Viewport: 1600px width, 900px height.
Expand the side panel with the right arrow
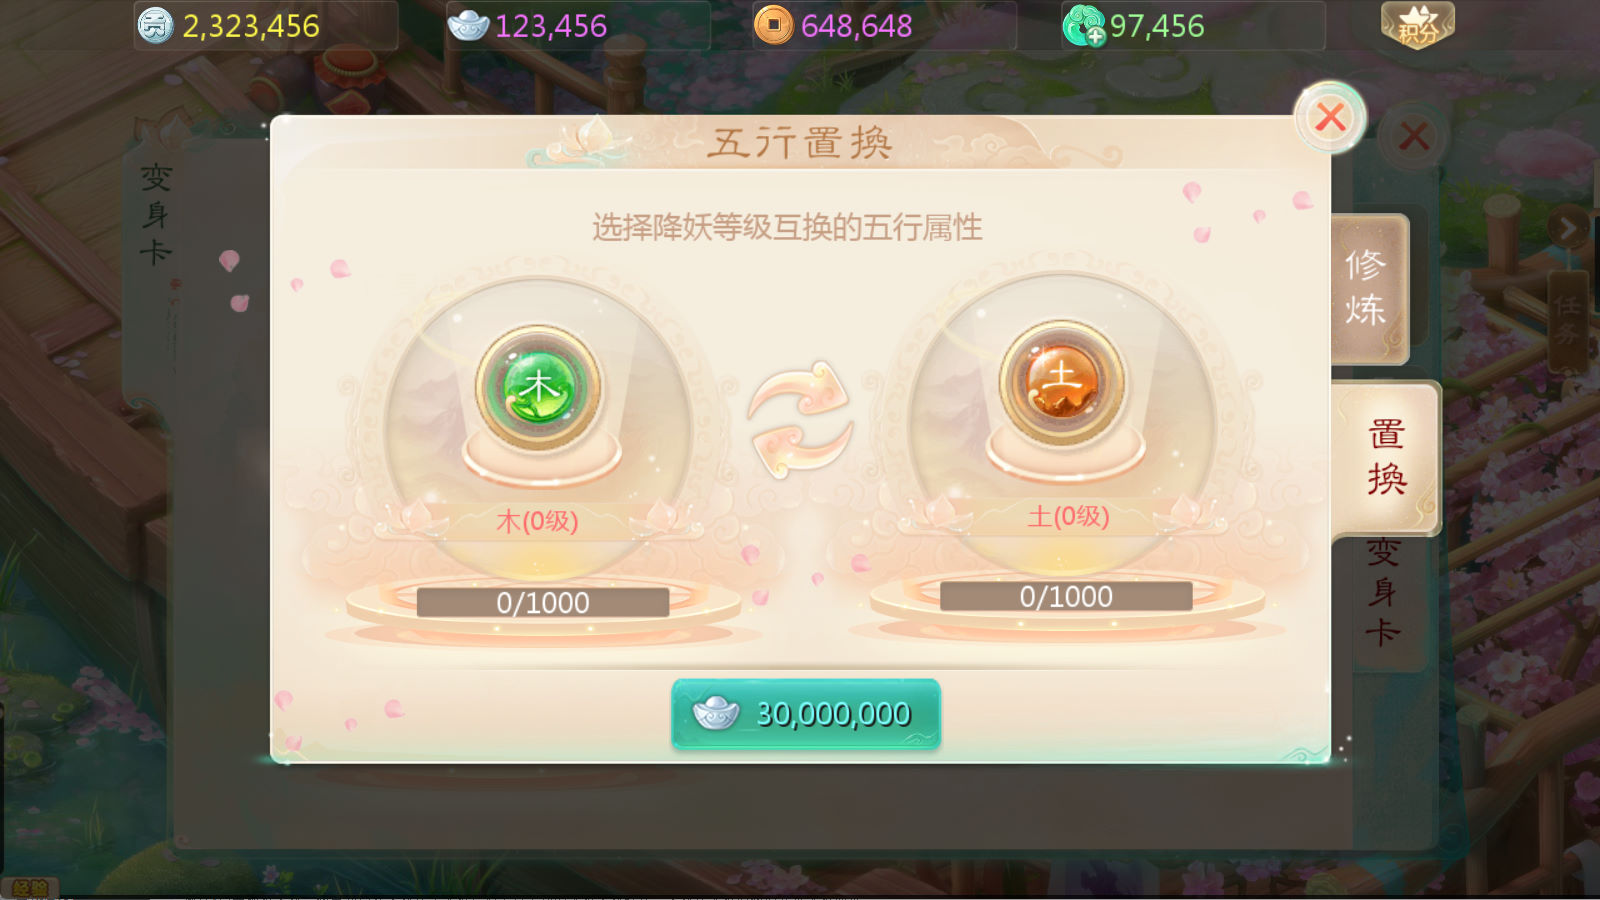pos(1568,230)
